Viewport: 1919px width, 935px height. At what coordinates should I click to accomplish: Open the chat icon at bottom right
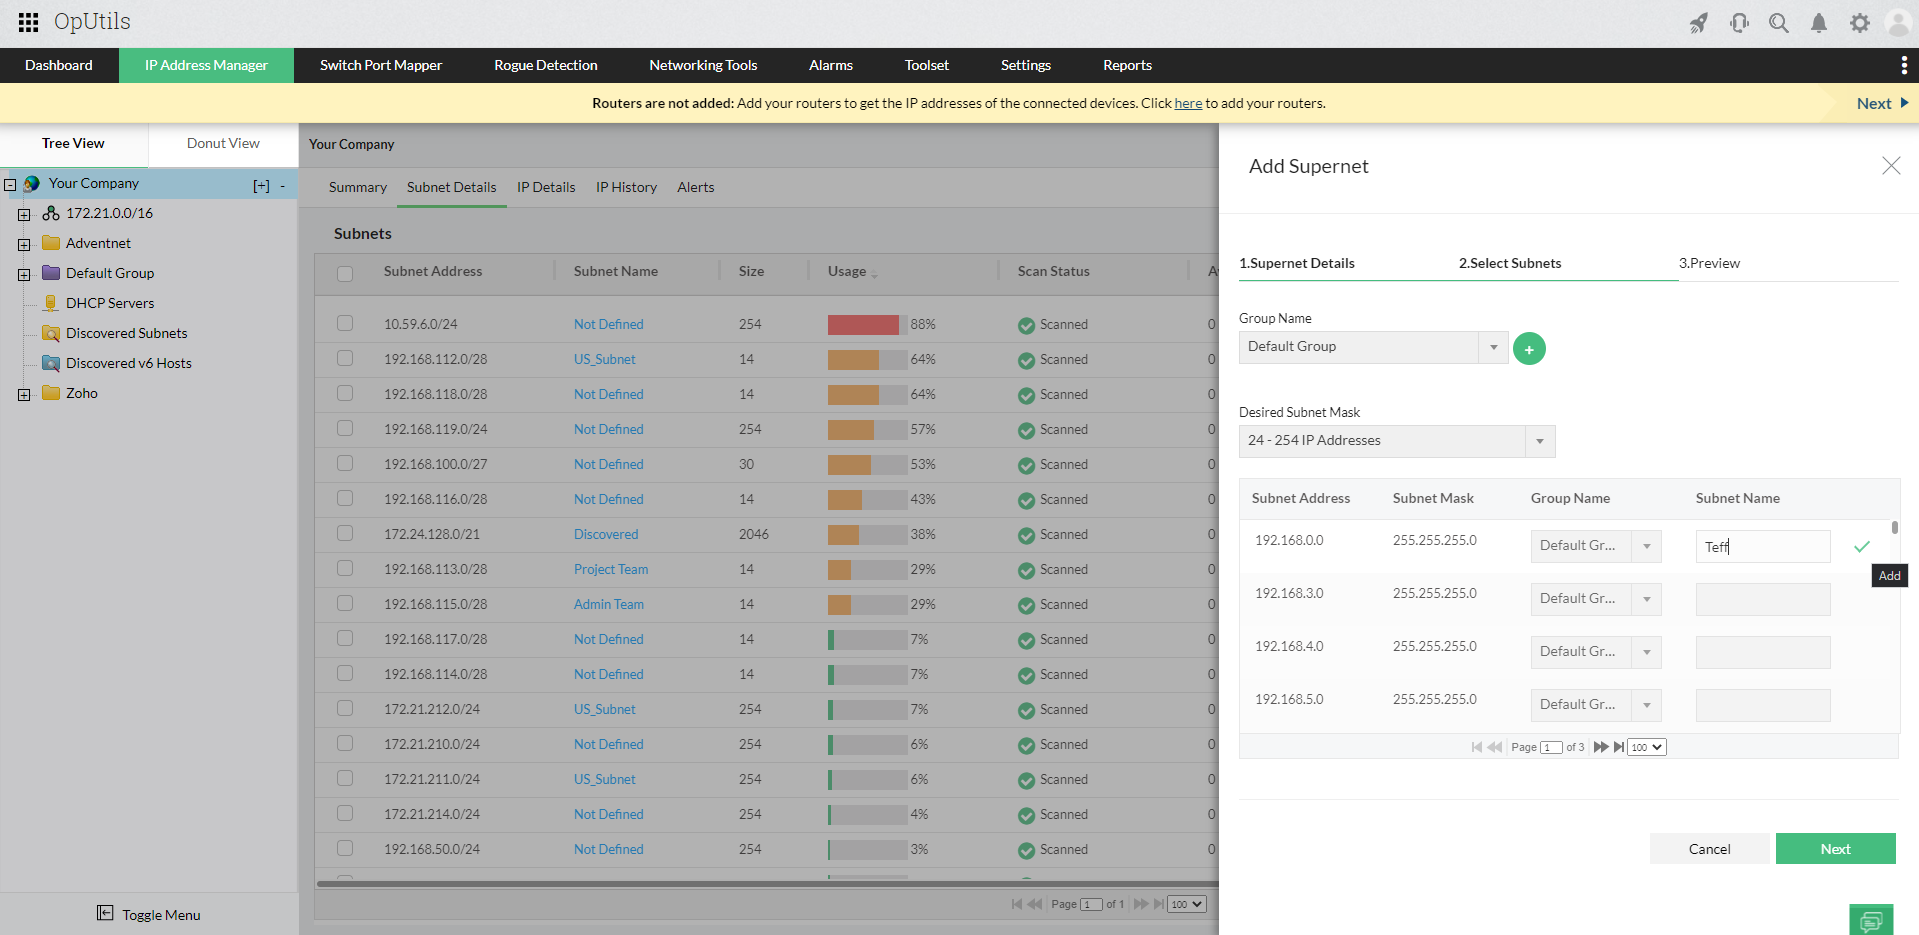click(1870, 920)
